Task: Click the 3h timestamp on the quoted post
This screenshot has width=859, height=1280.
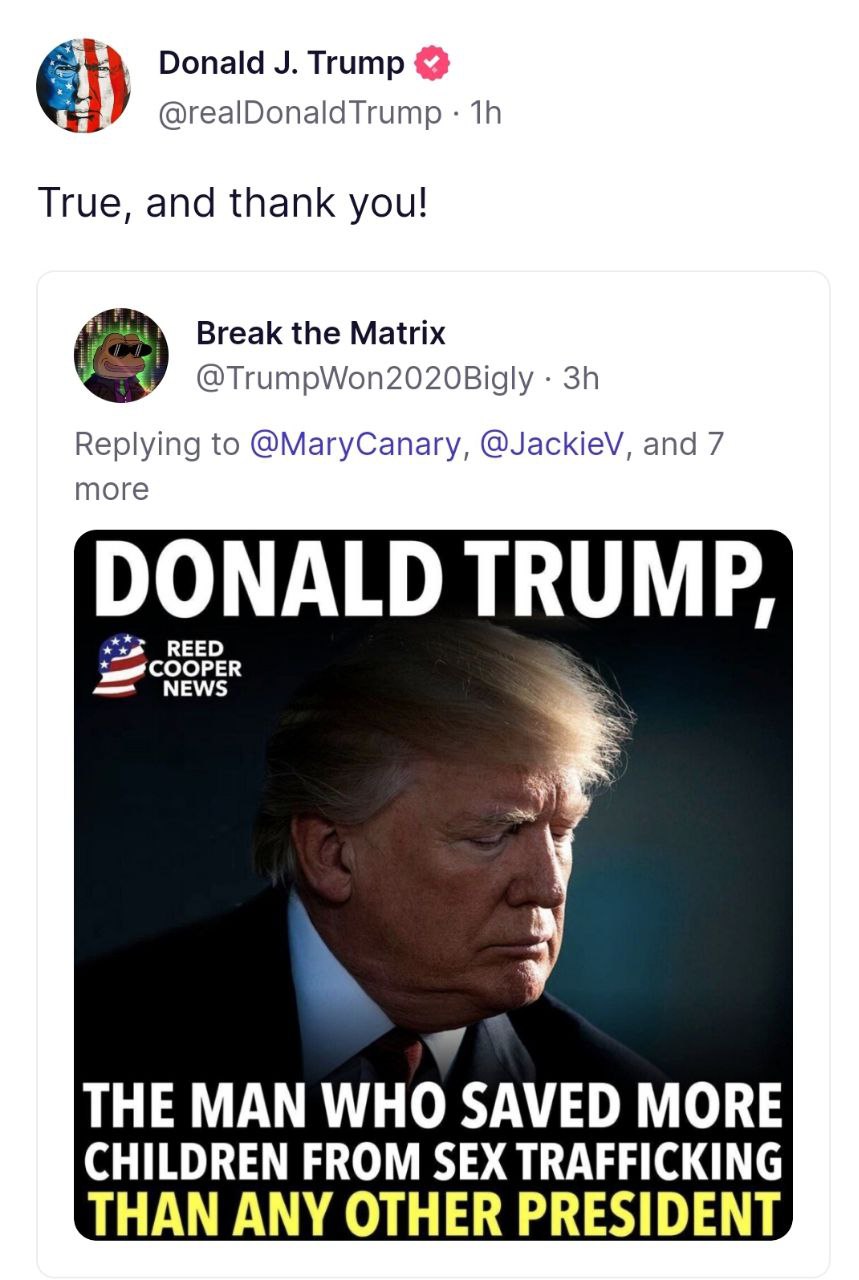Action: coord(581,379)
